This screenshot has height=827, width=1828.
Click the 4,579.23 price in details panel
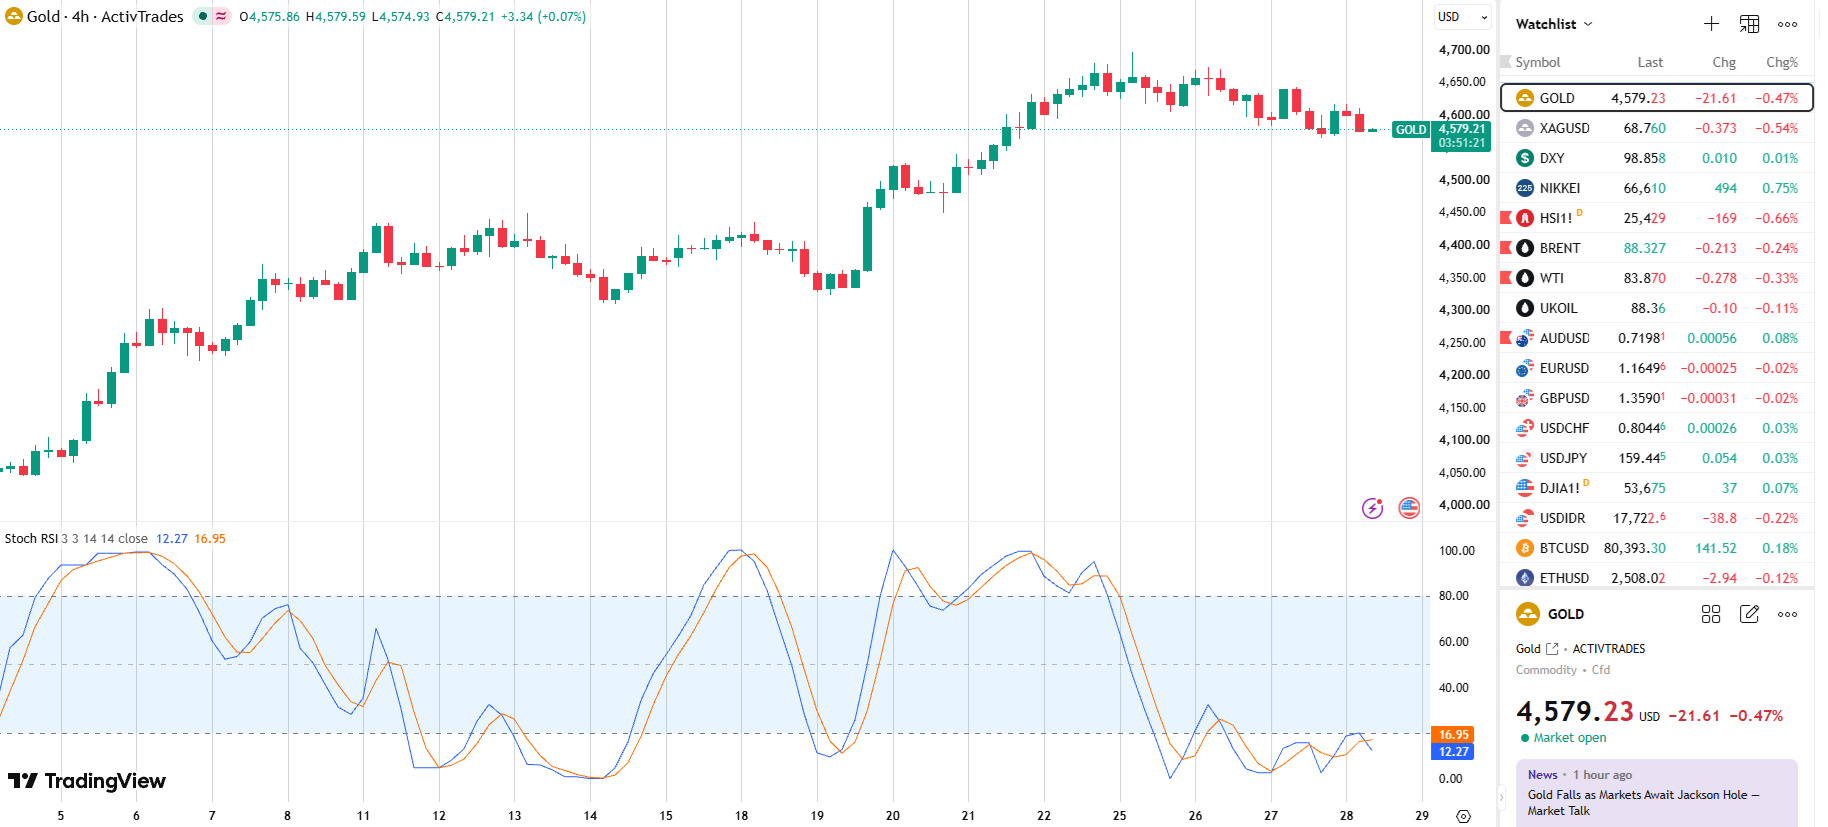(1575, 712)
